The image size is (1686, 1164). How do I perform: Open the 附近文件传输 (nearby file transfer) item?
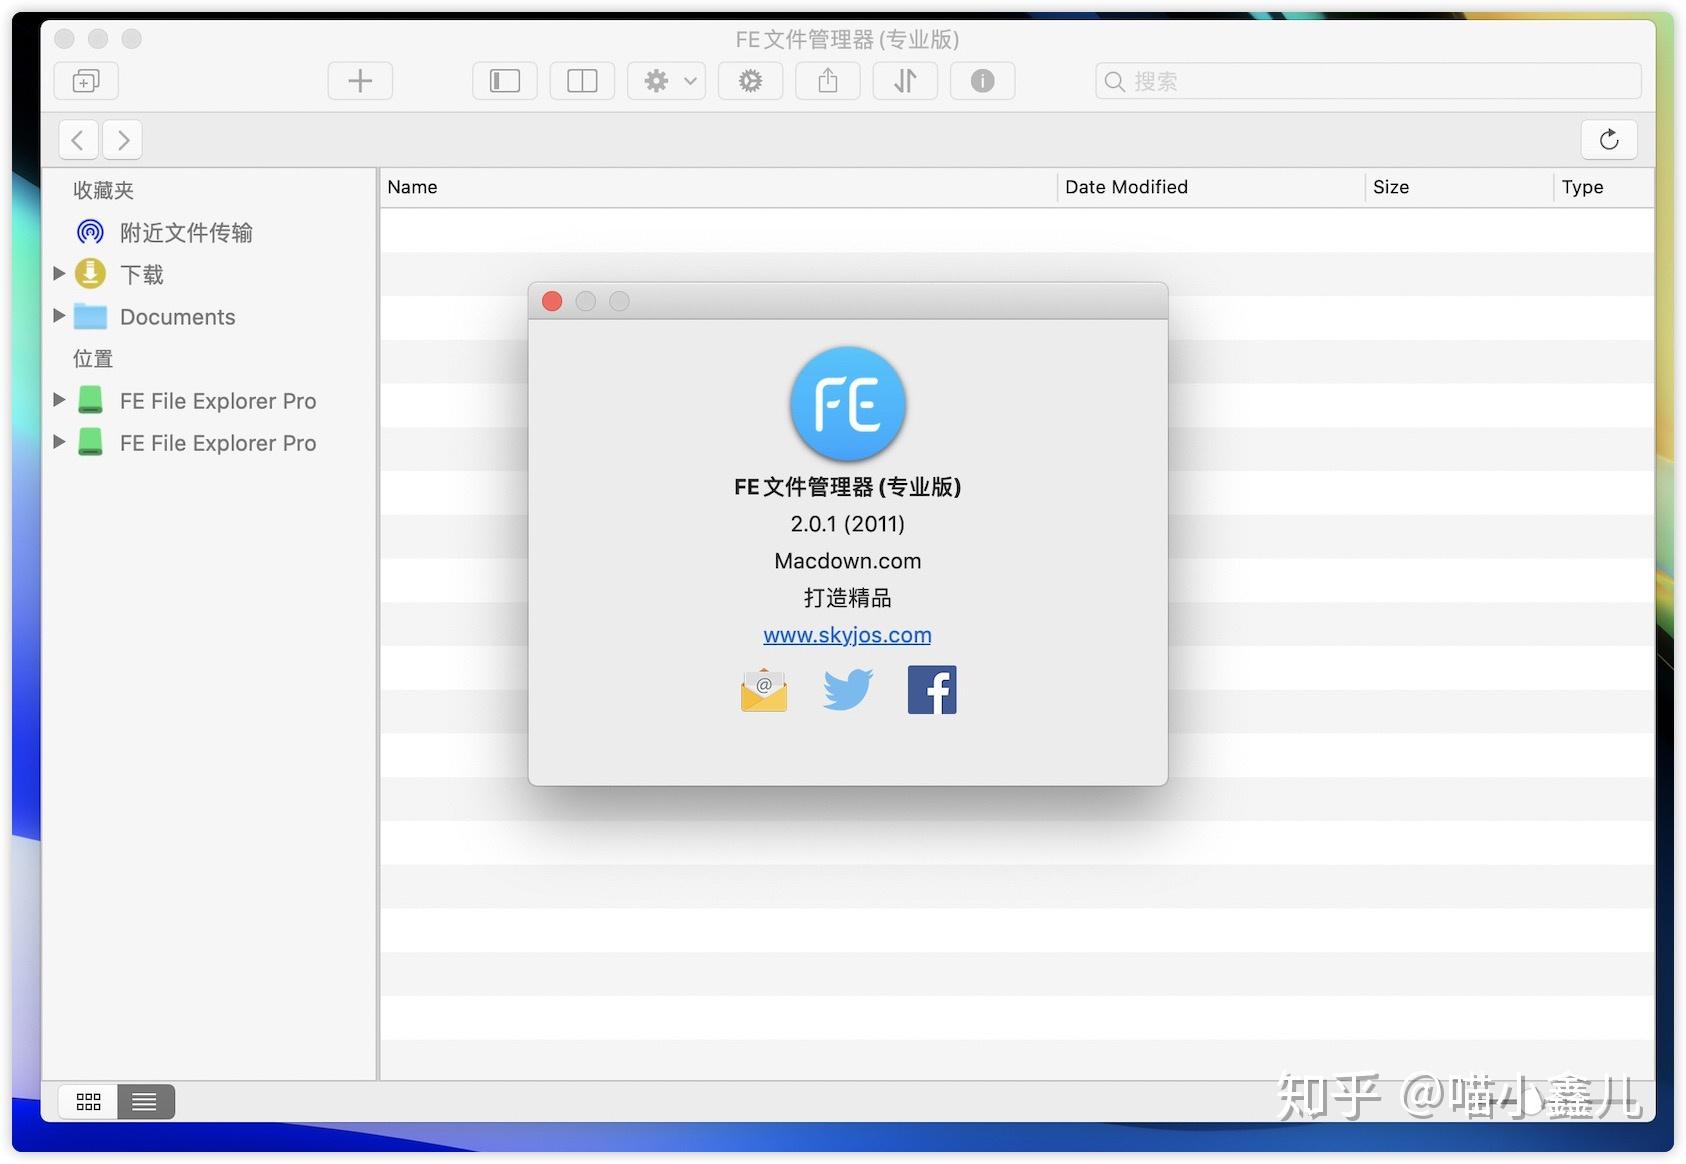point(185,232)
